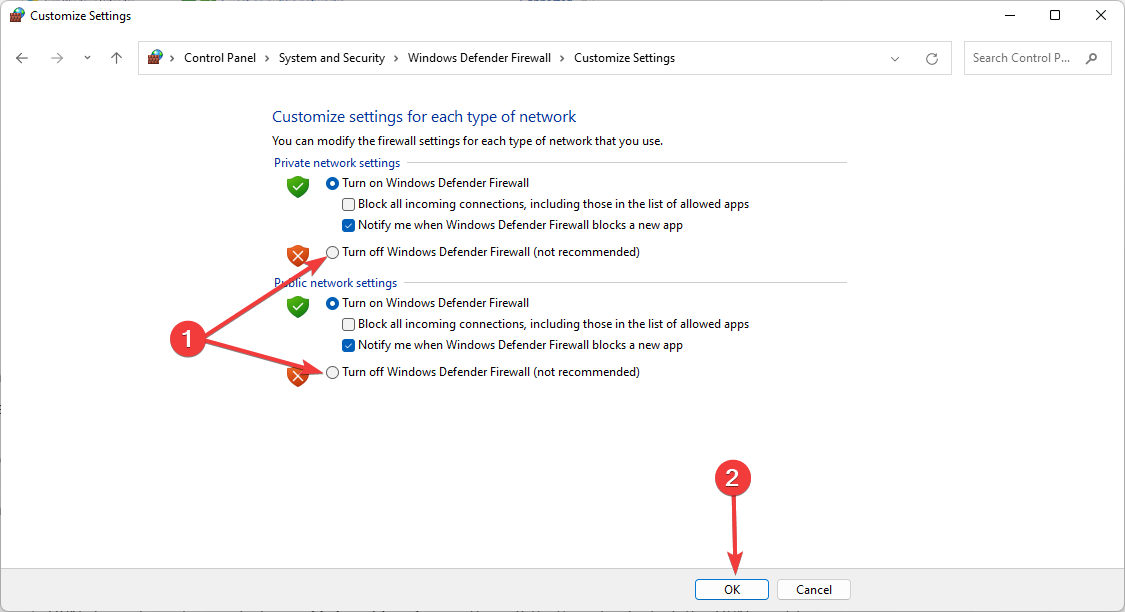Screen dimensions: 1125x612
Task: Click red shield icon in Public settings
Action: 298,375
